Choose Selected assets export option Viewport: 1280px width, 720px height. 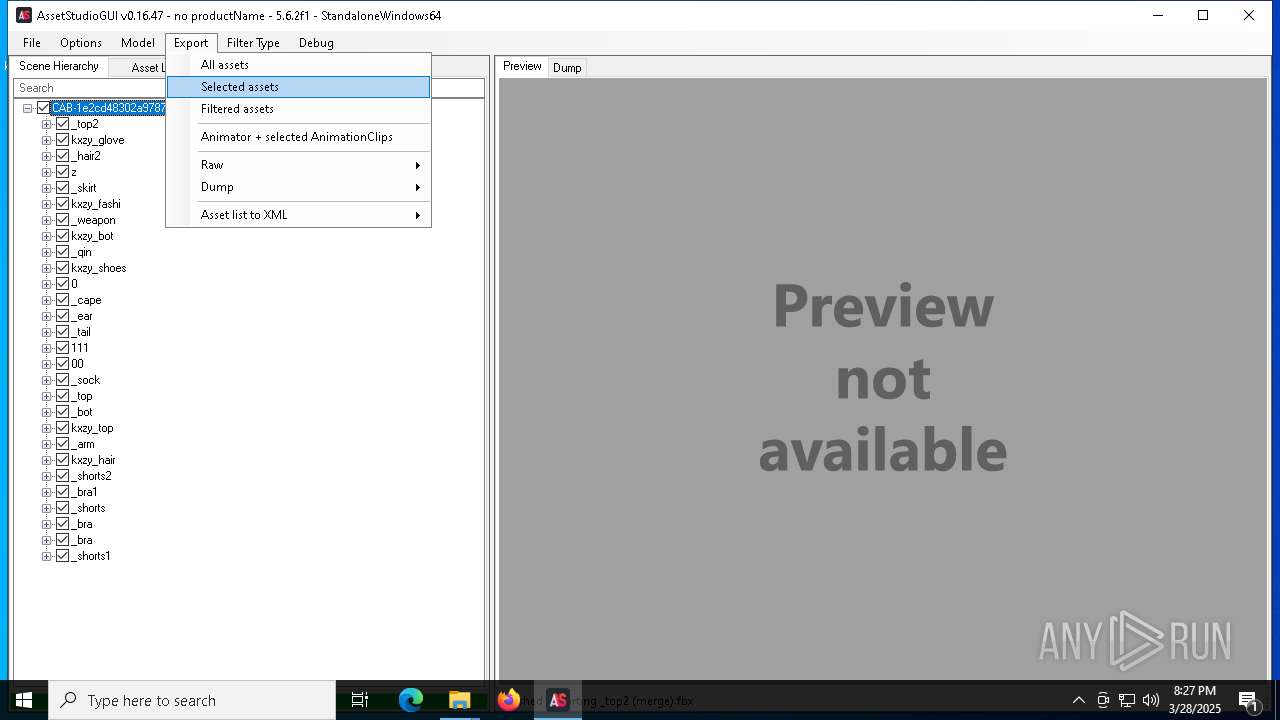(298, 87)
